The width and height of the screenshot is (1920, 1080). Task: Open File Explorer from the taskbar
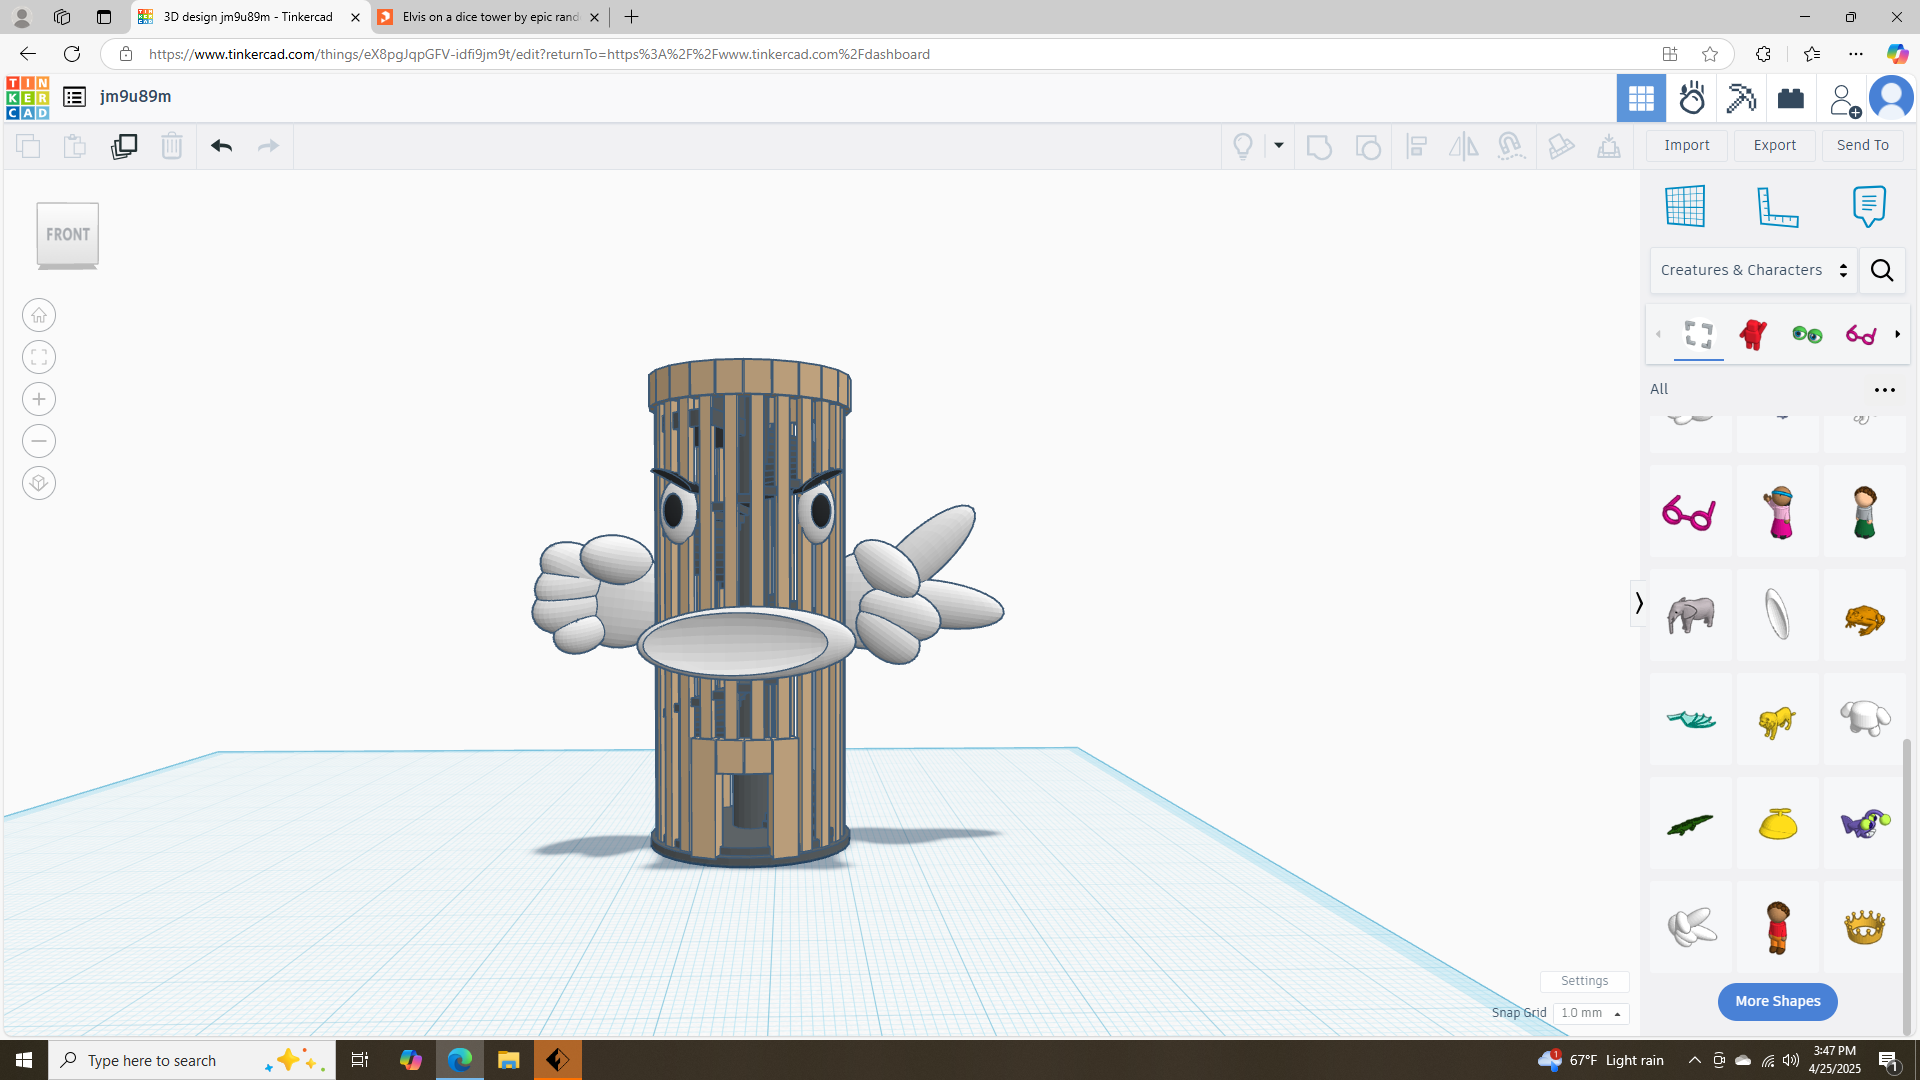click(509, 1060)
